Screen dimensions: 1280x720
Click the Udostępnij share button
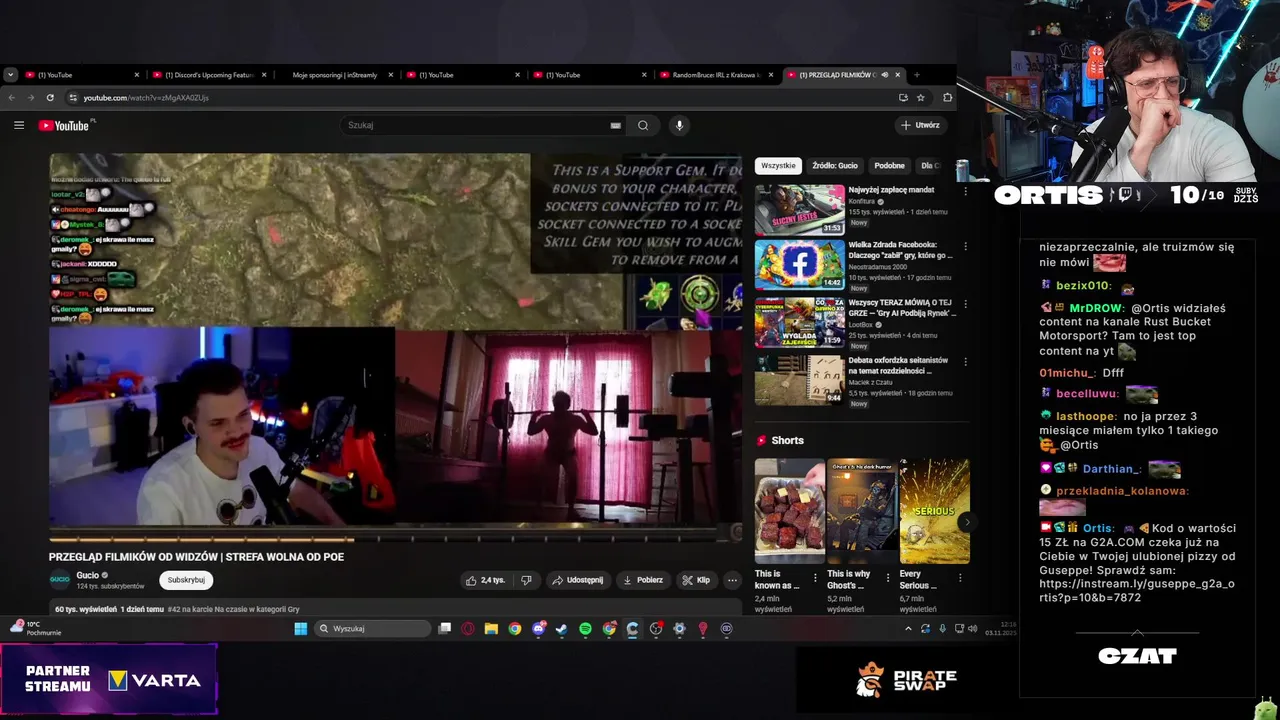coord(577,580)
